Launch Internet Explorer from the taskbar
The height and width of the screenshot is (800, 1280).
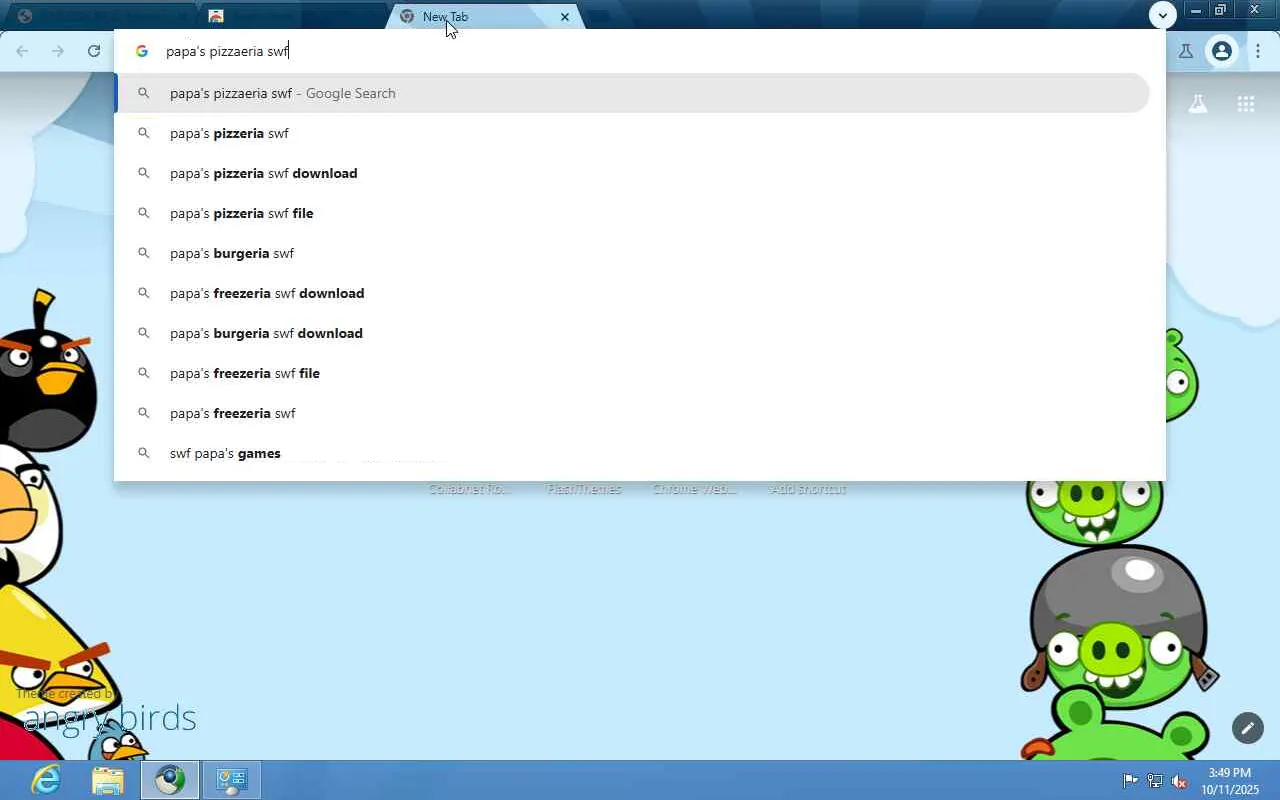coord(46,780)
